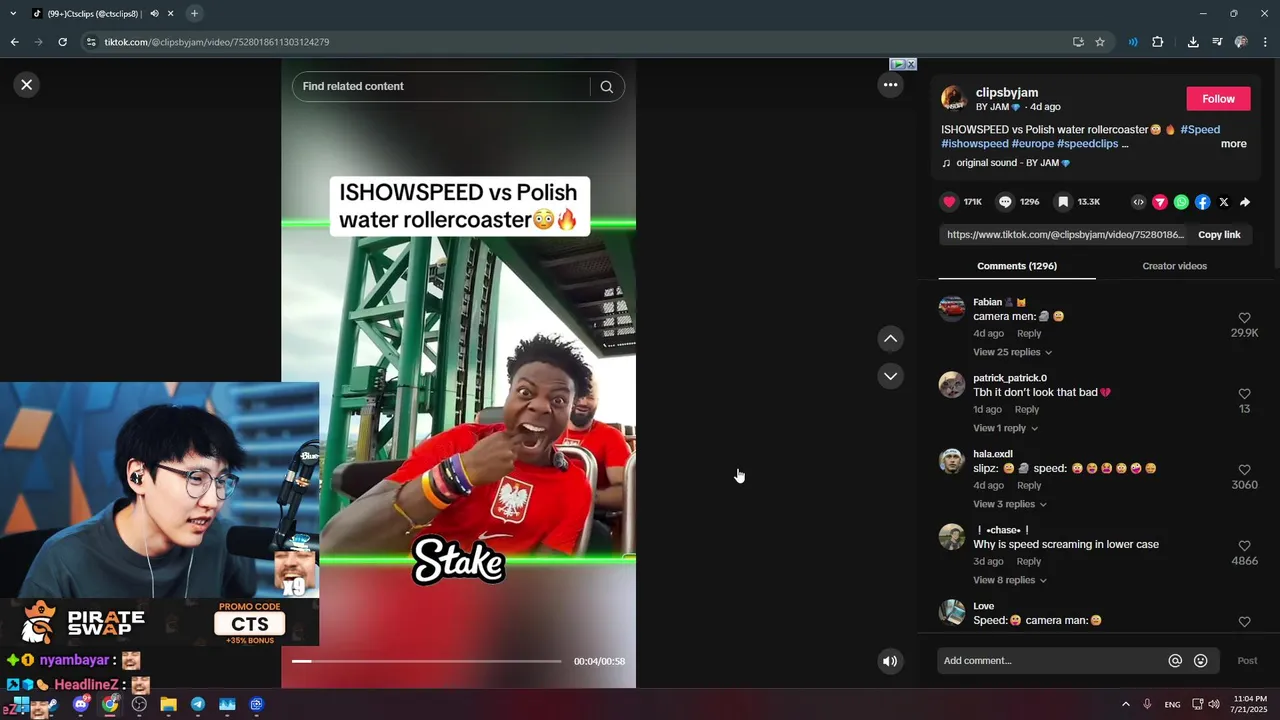This screenshot has width=1280, height=720.
Task: Save video with the bookmark icon
Action: click(1063, 202)
